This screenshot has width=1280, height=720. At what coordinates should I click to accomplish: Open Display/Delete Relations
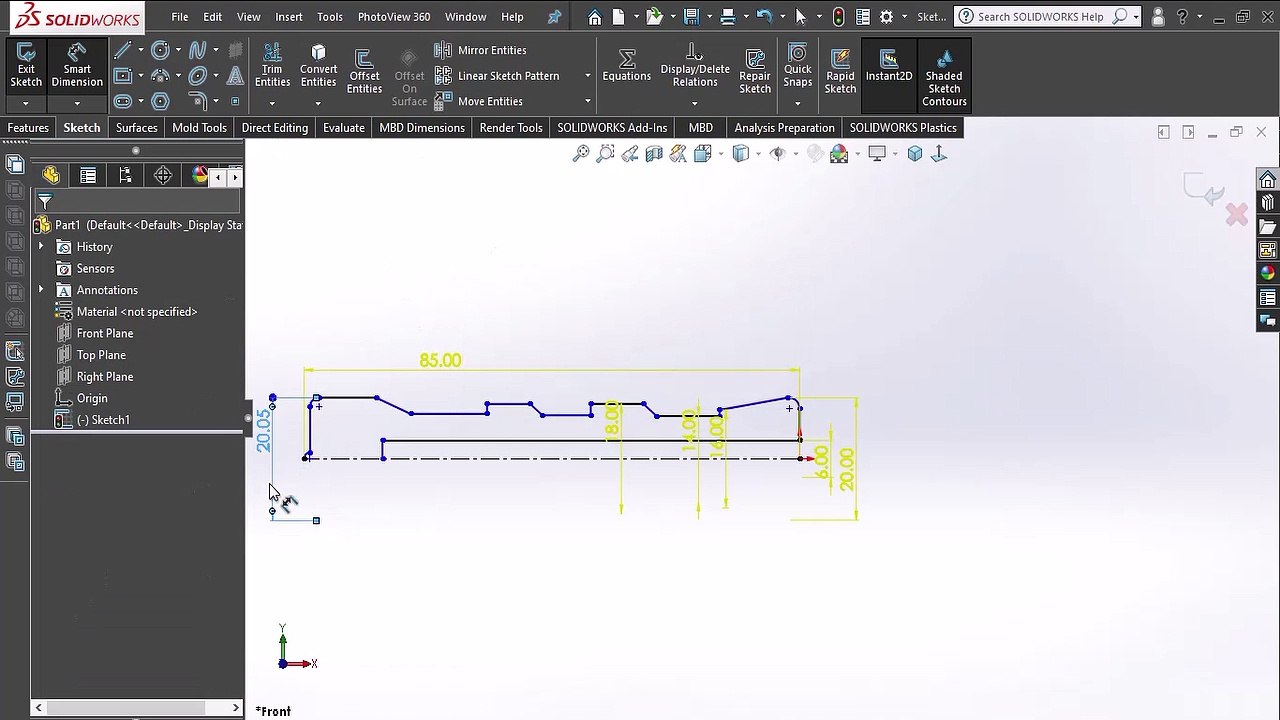click(x=695, y=66)
